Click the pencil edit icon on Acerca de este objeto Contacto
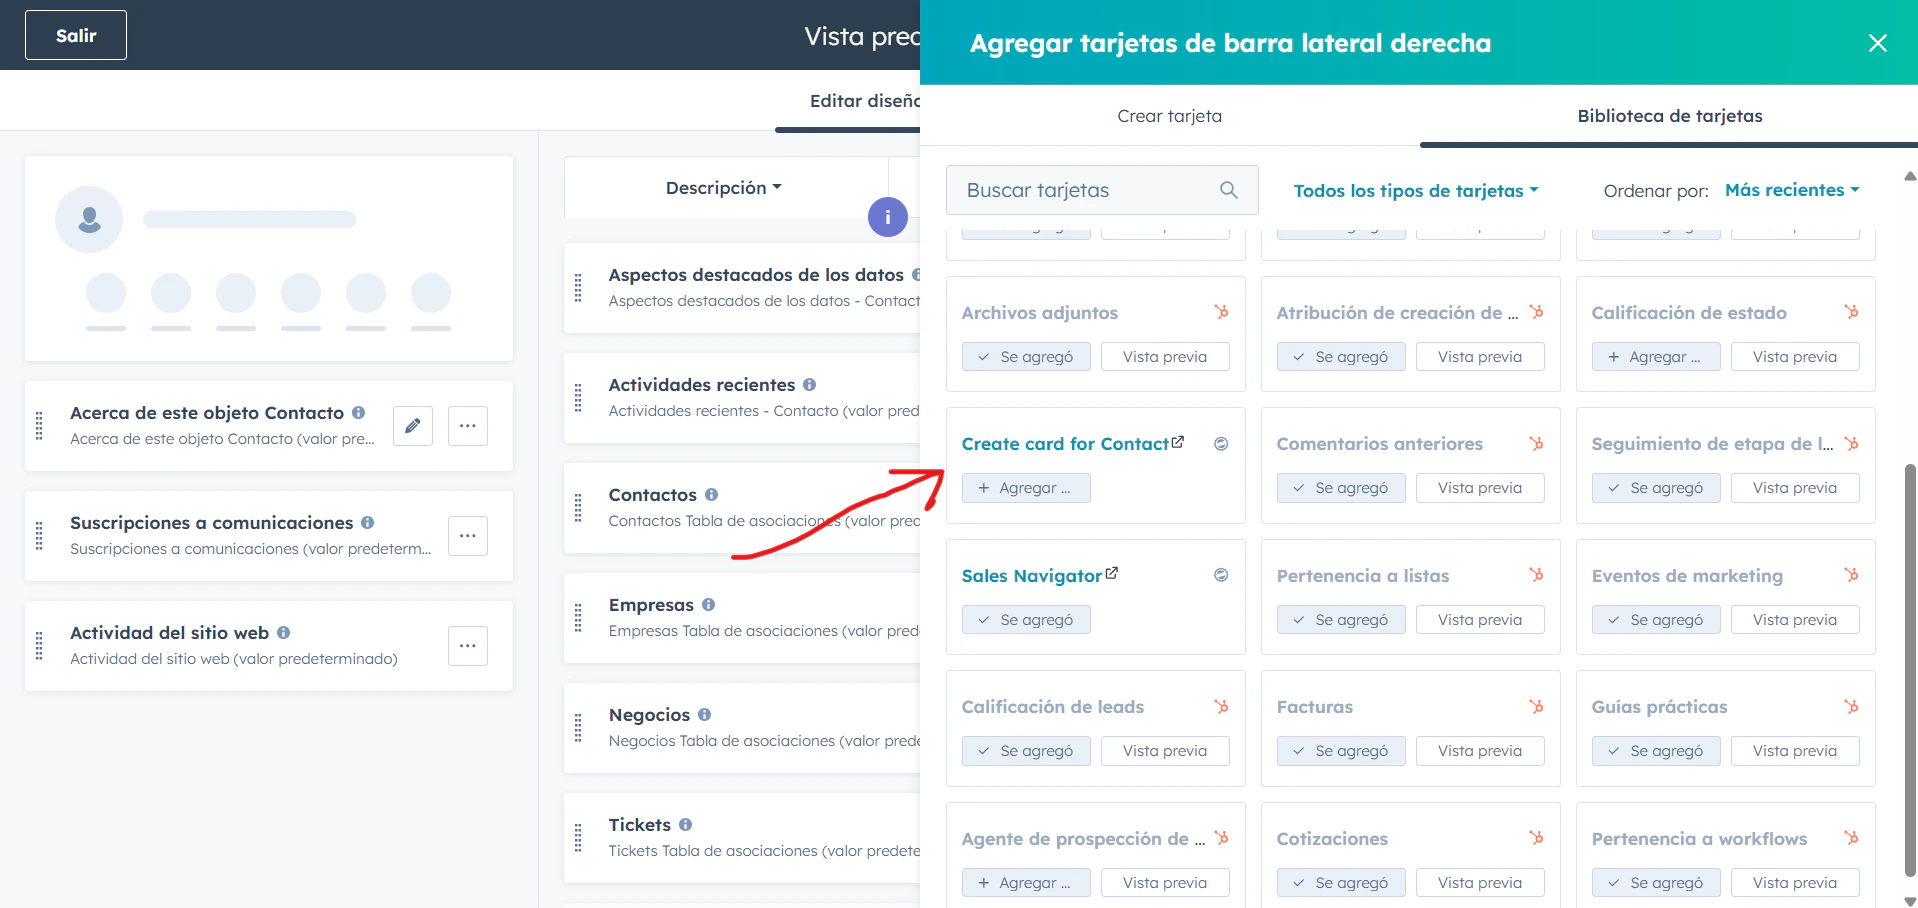 click(x=412, y=425)
